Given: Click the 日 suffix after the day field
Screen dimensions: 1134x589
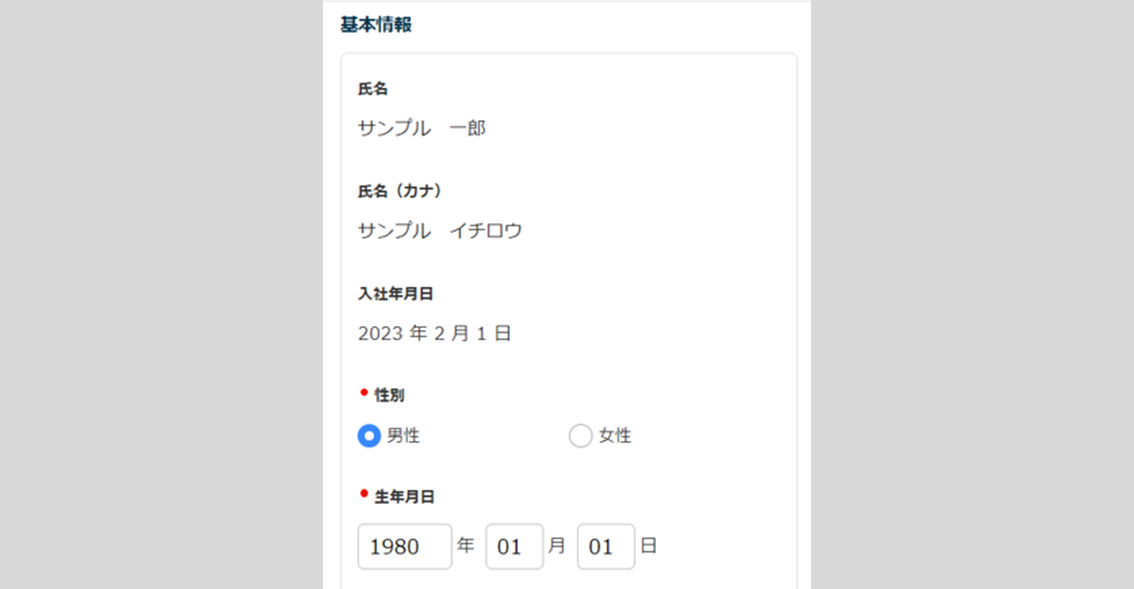Looking at the screenshot, I should click(x=648, y=546).
